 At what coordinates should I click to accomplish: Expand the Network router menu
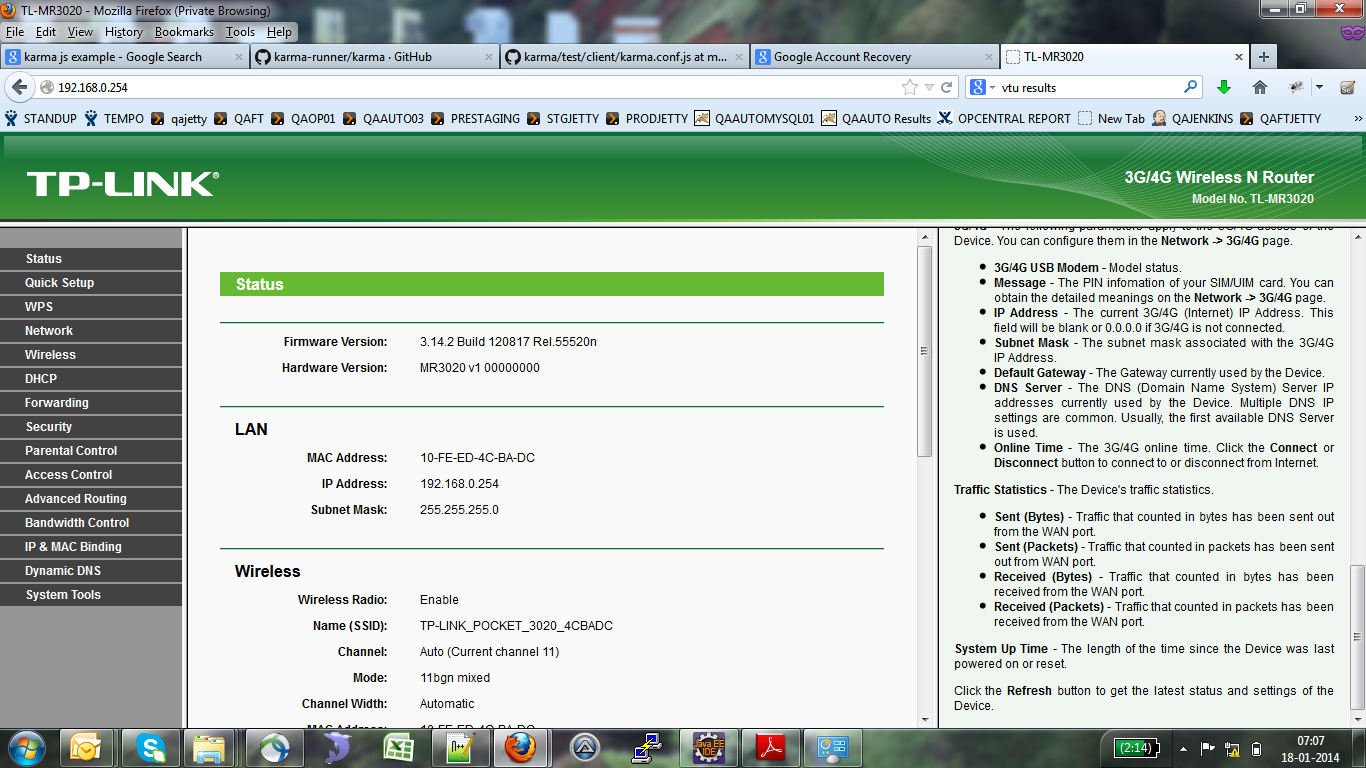tap(91, 331)
